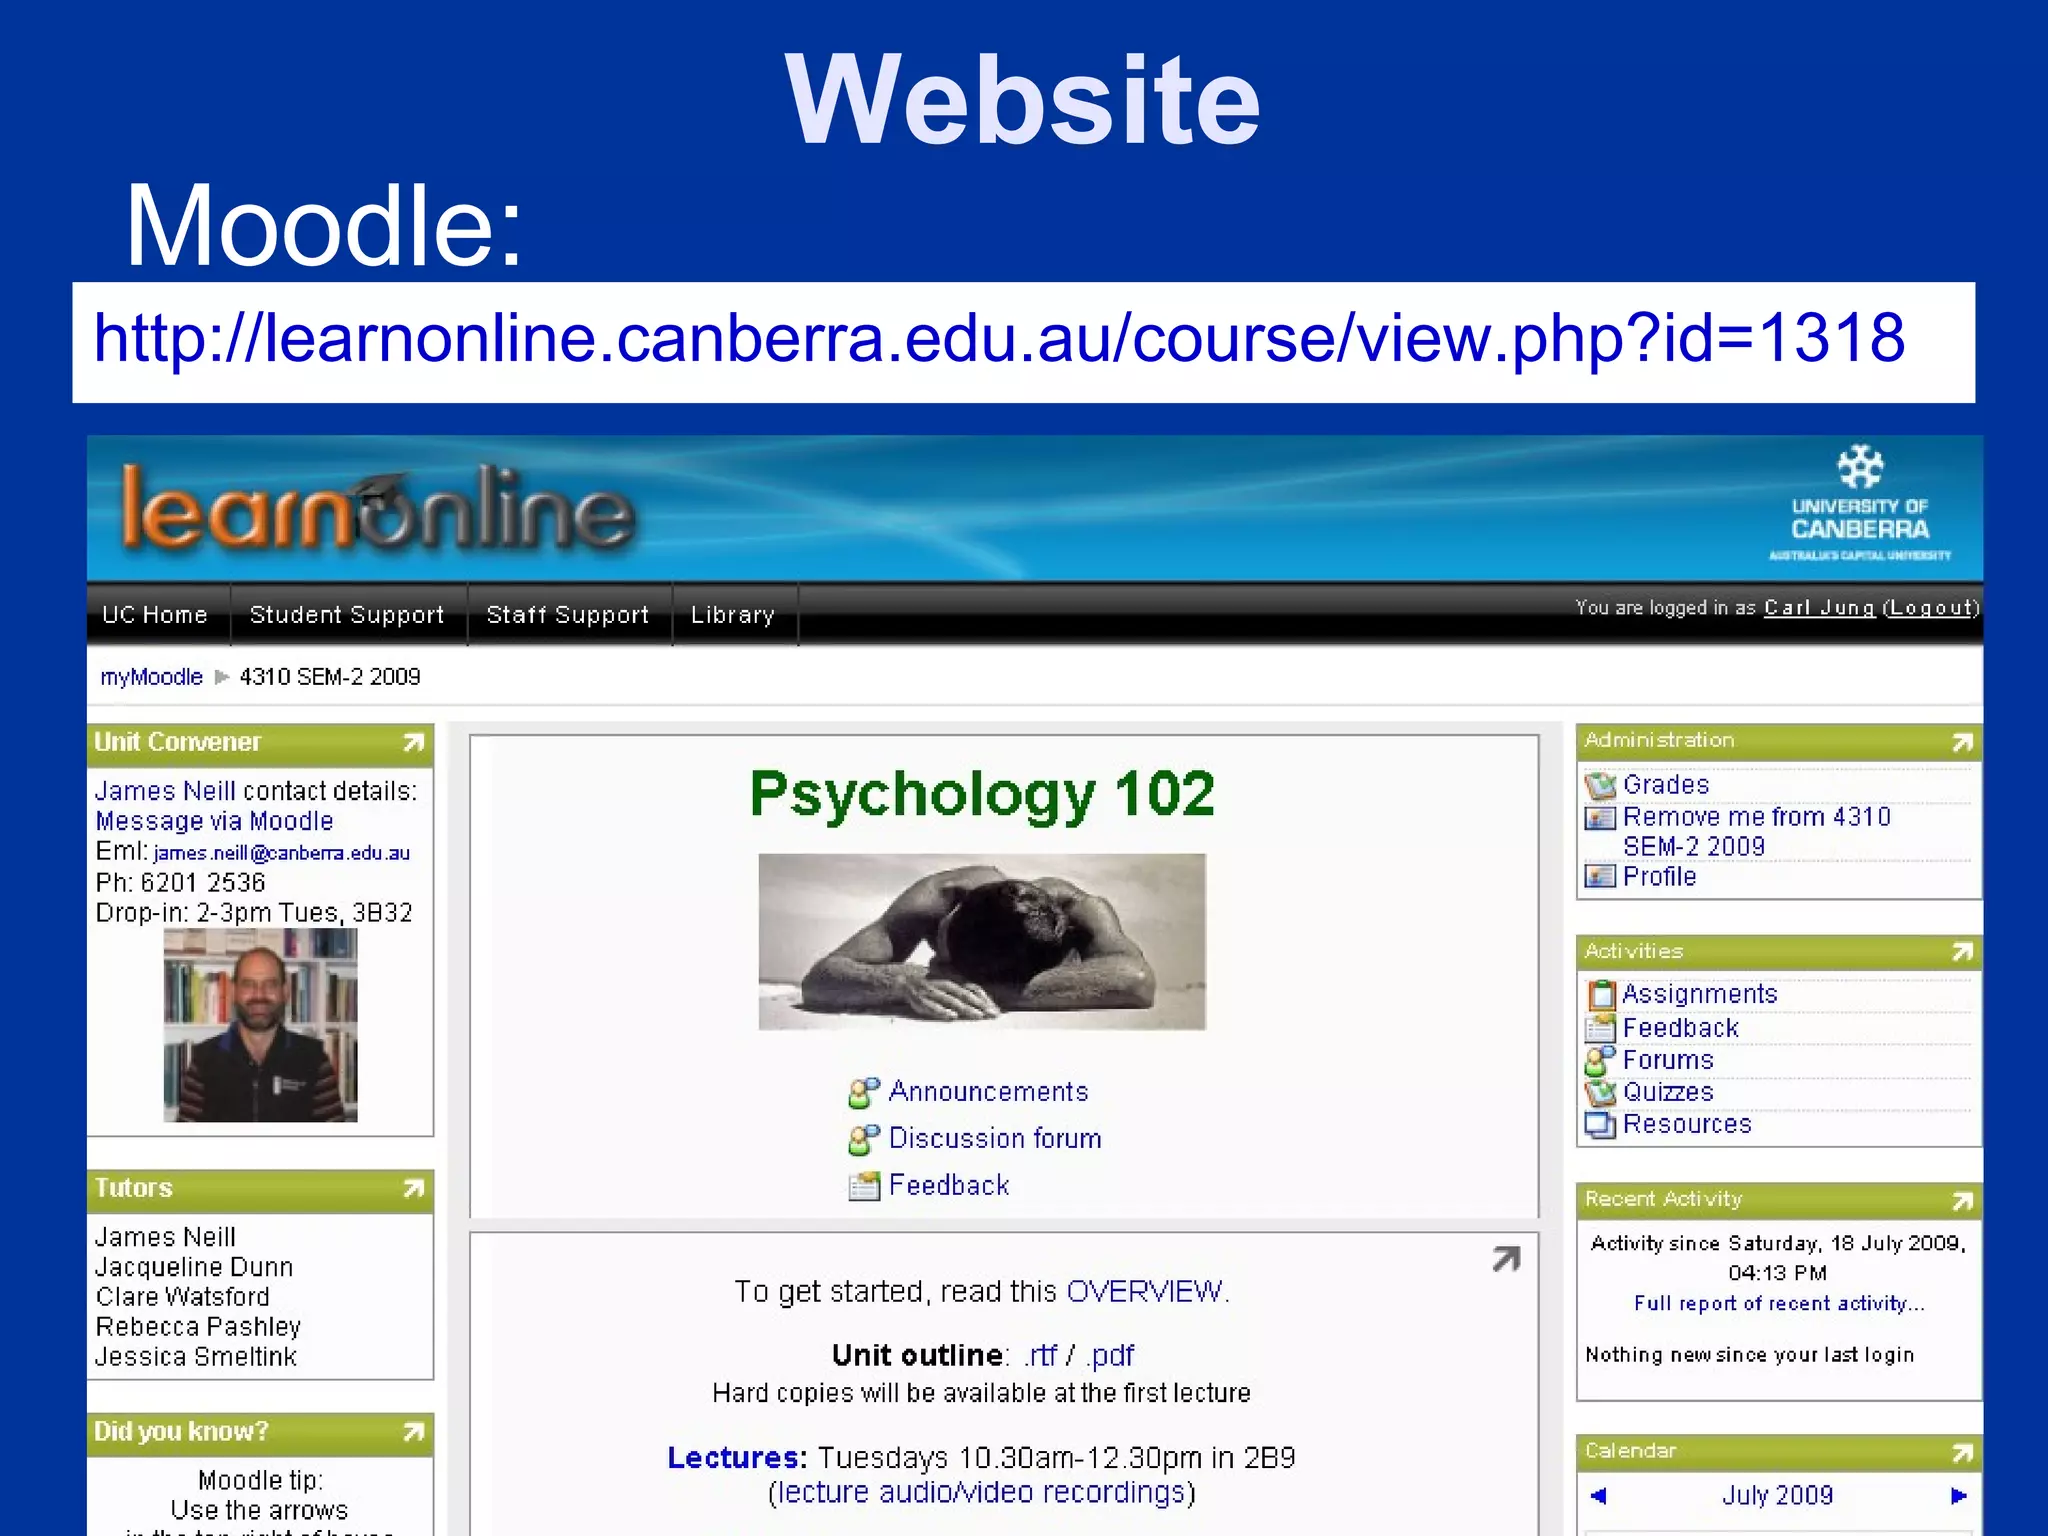Open the Announcements link
The image size is (2048, 1536).
pos(988,1092)
